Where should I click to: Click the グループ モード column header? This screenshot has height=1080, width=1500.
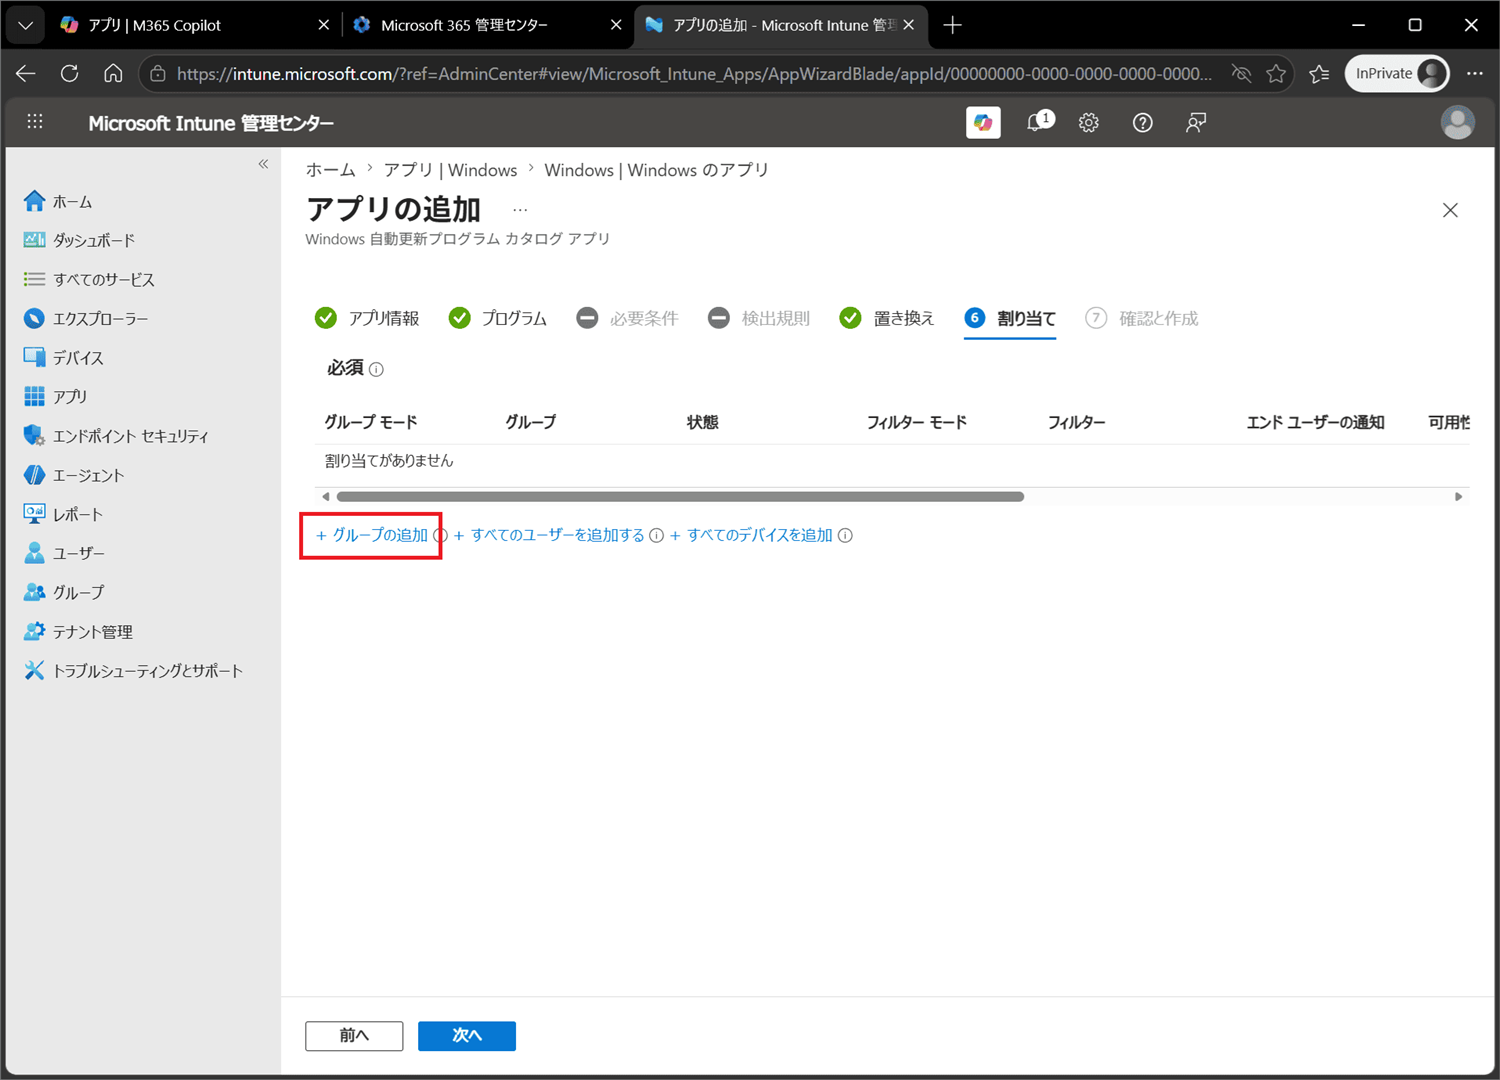tap(371, 422)
